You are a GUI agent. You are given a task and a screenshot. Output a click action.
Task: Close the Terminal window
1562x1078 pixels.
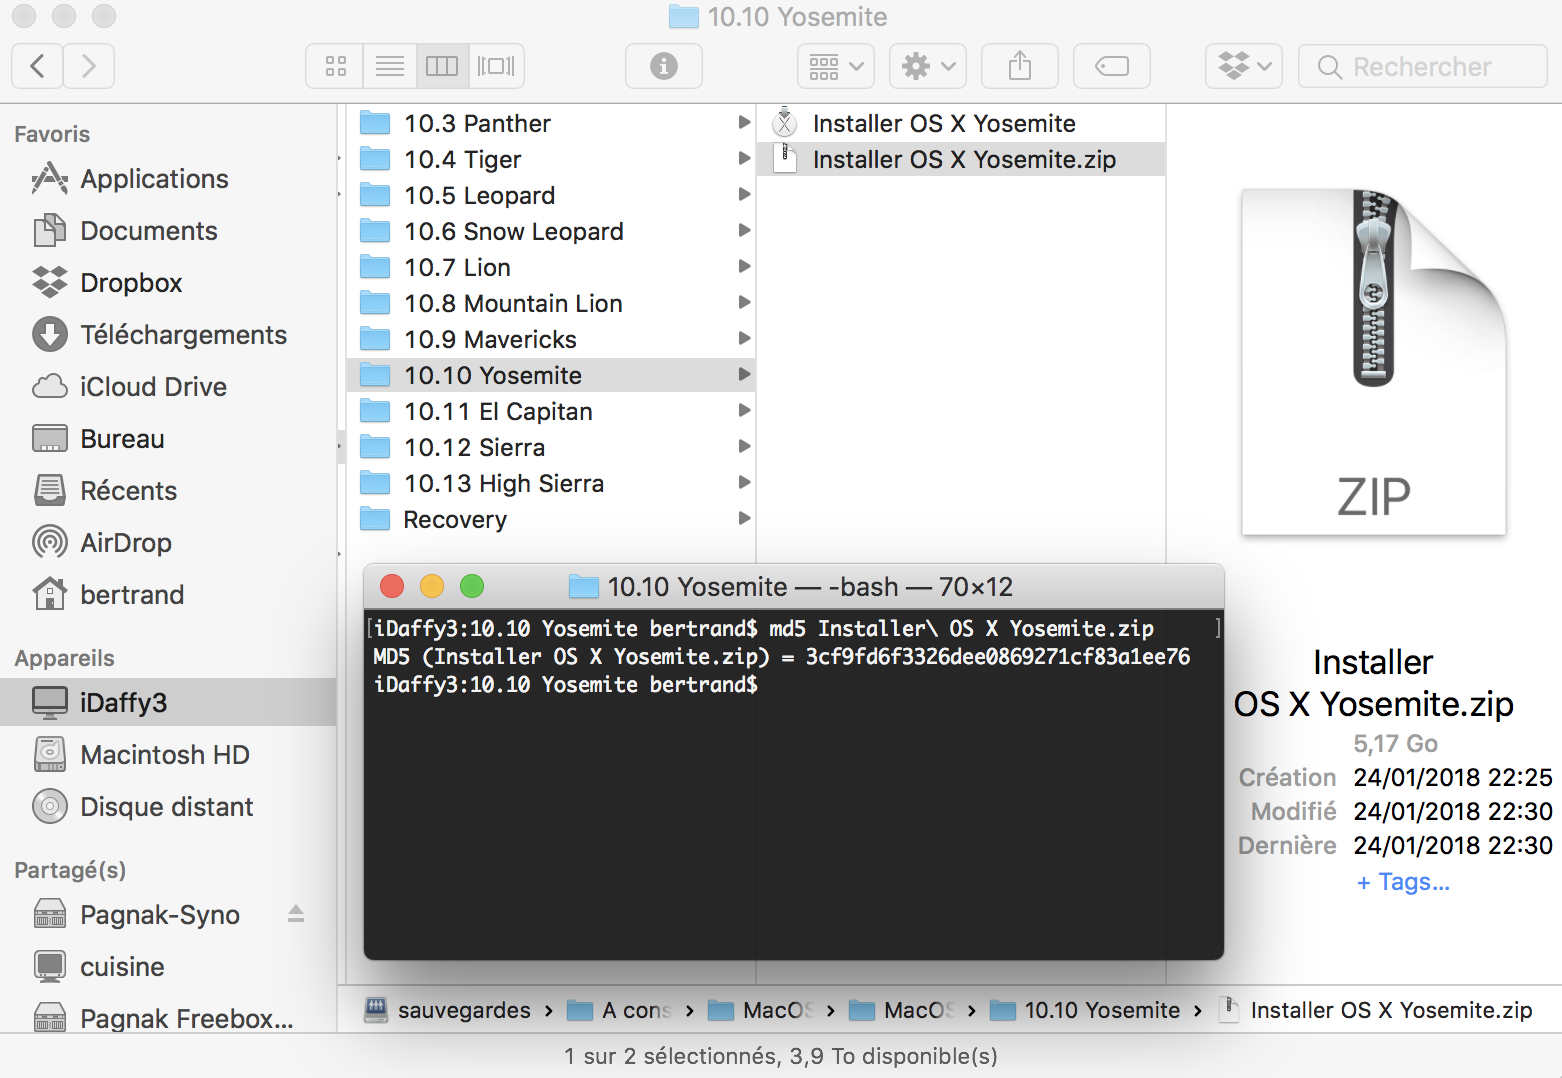click(x=392, y=586)
